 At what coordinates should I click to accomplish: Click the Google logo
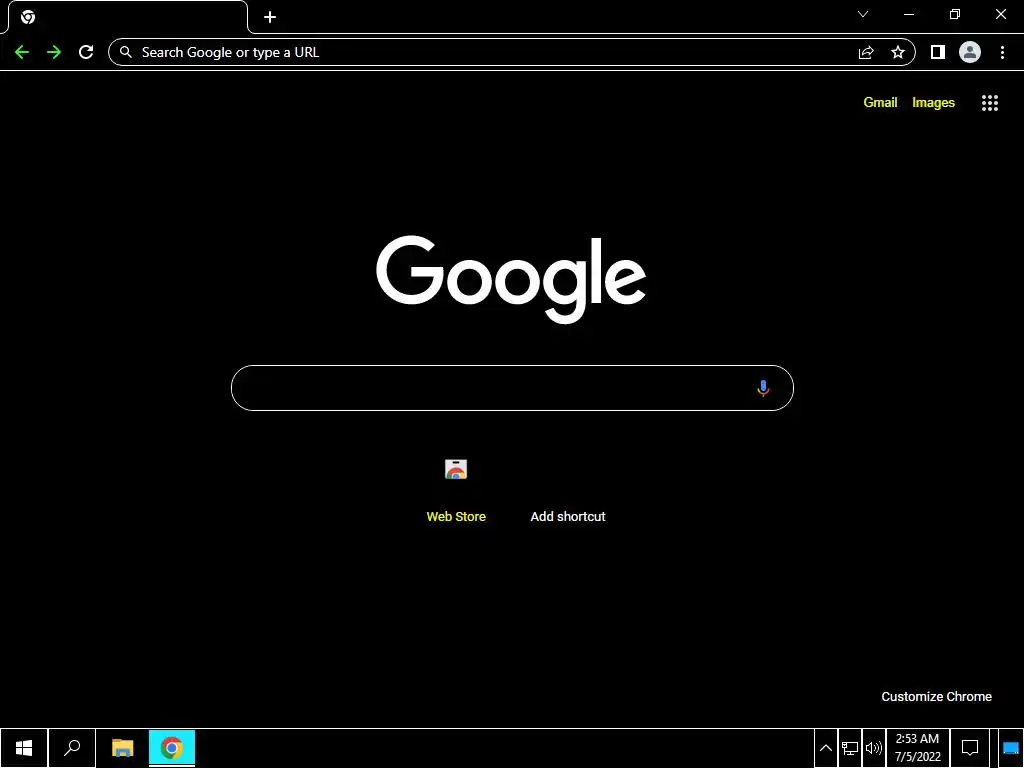point(511,279)
